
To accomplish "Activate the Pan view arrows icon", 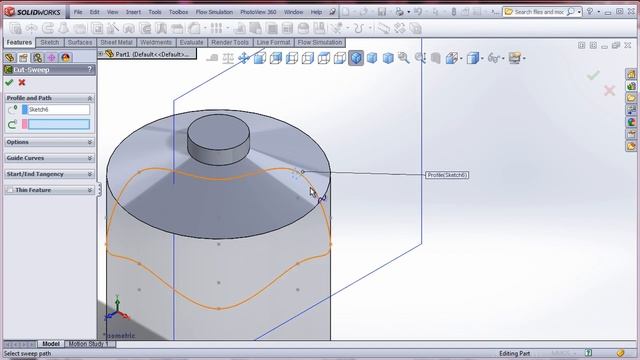I will tap(244, 58).
